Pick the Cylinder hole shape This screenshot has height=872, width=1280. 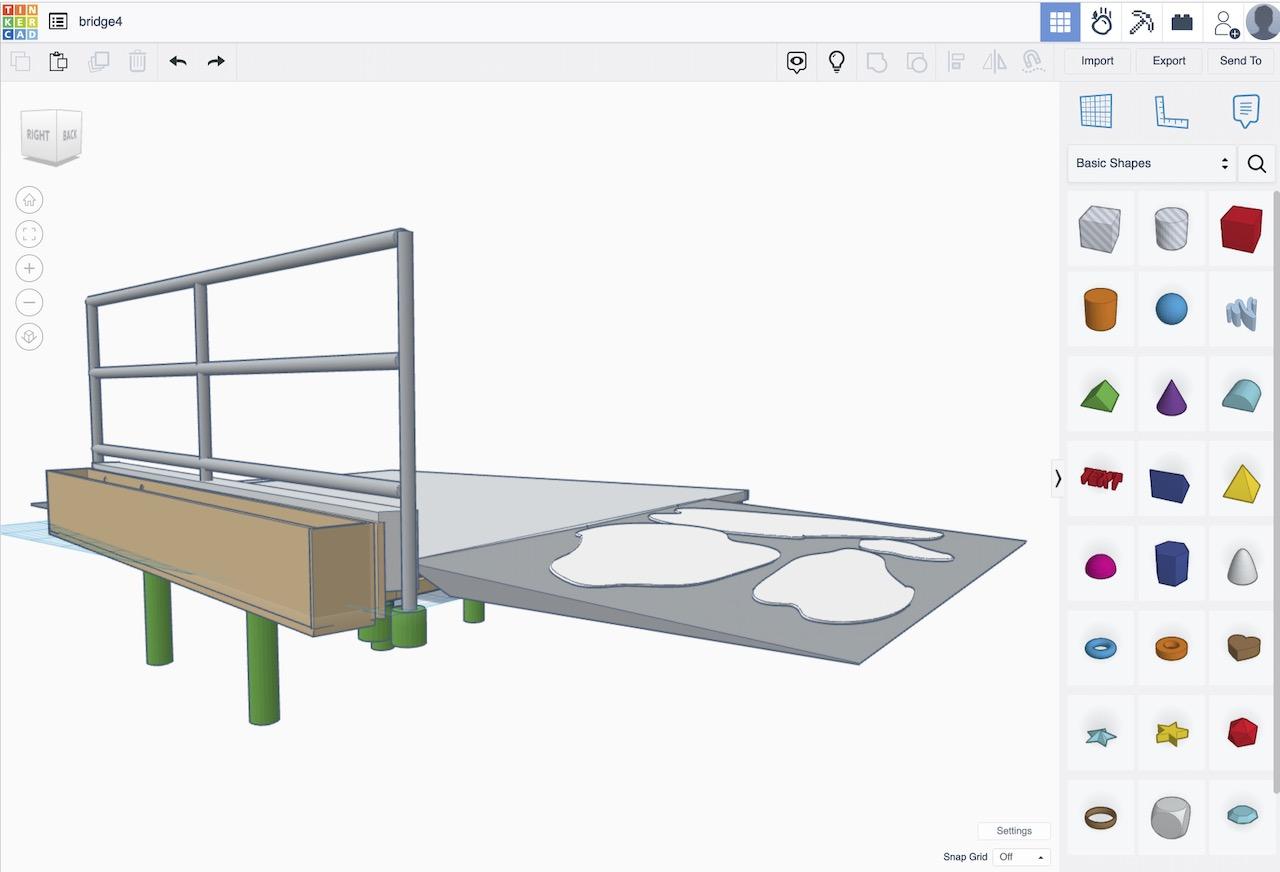point(1171,228)
